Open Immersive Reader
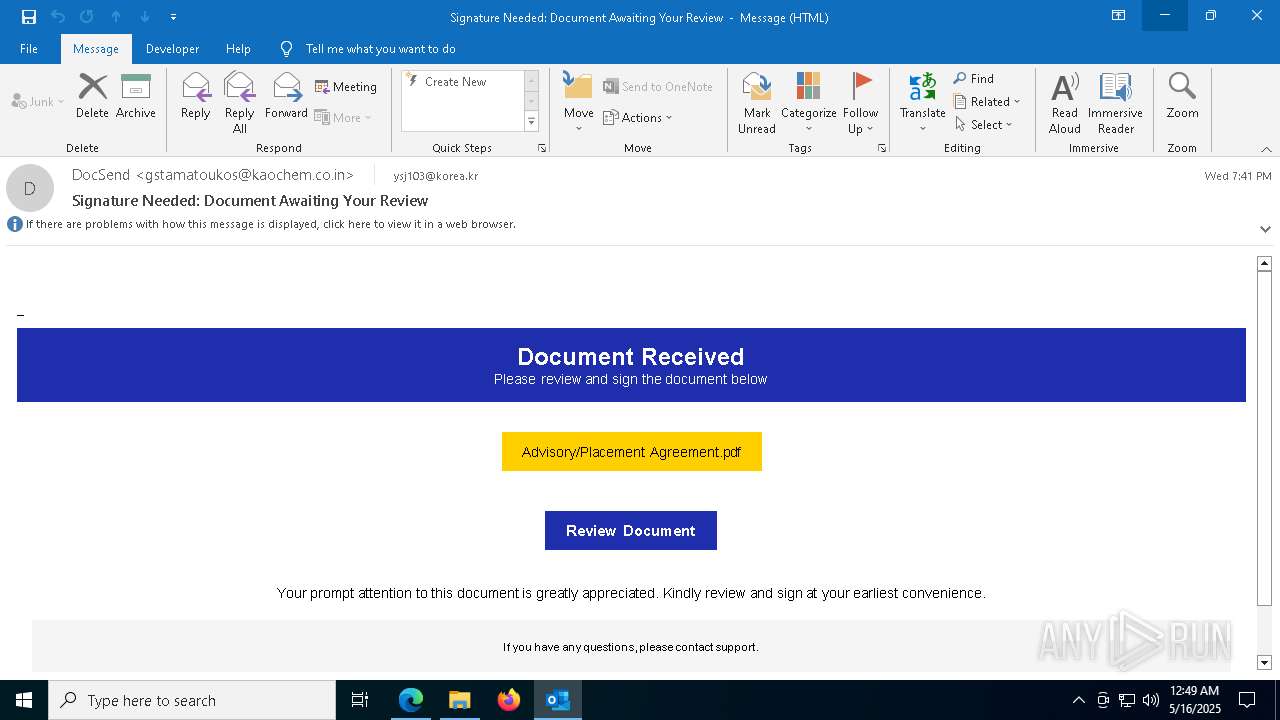The height and width of the screenshot is (720, 1280). pos(1115,102)
